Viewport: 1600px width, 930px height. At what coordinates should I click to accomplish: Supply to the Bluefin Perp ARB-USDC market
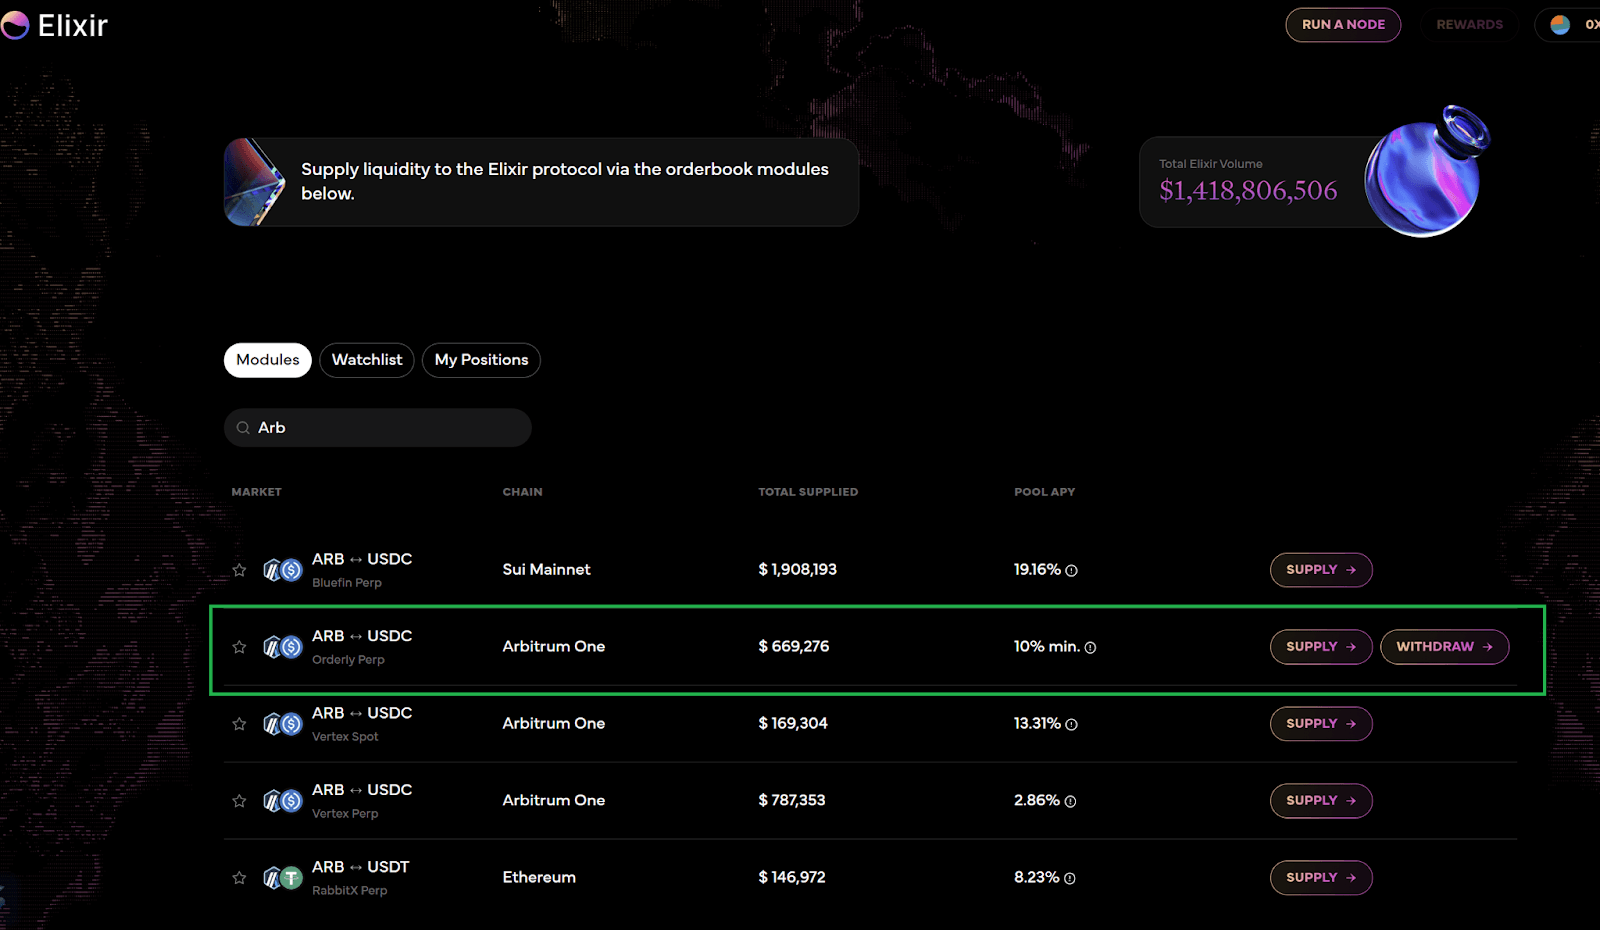(1321, 570)
